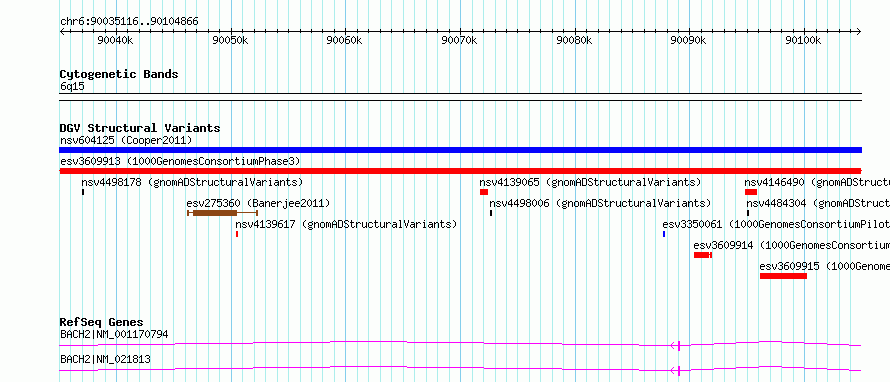The image size is (890, 382).
Task: Click the small black nsv4498178 marker
Action: [83, 192]
